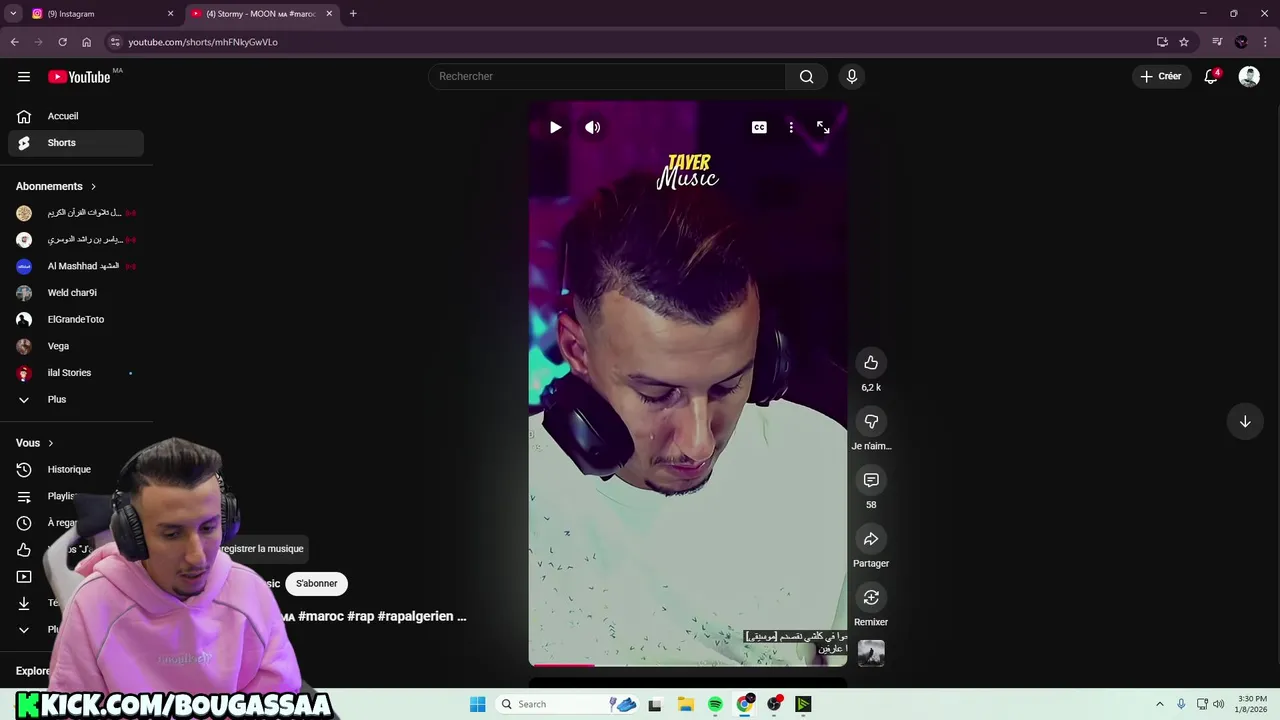1280x720 pixels.
Task: Open the Windows Start menu
Action: click(478, 704)
